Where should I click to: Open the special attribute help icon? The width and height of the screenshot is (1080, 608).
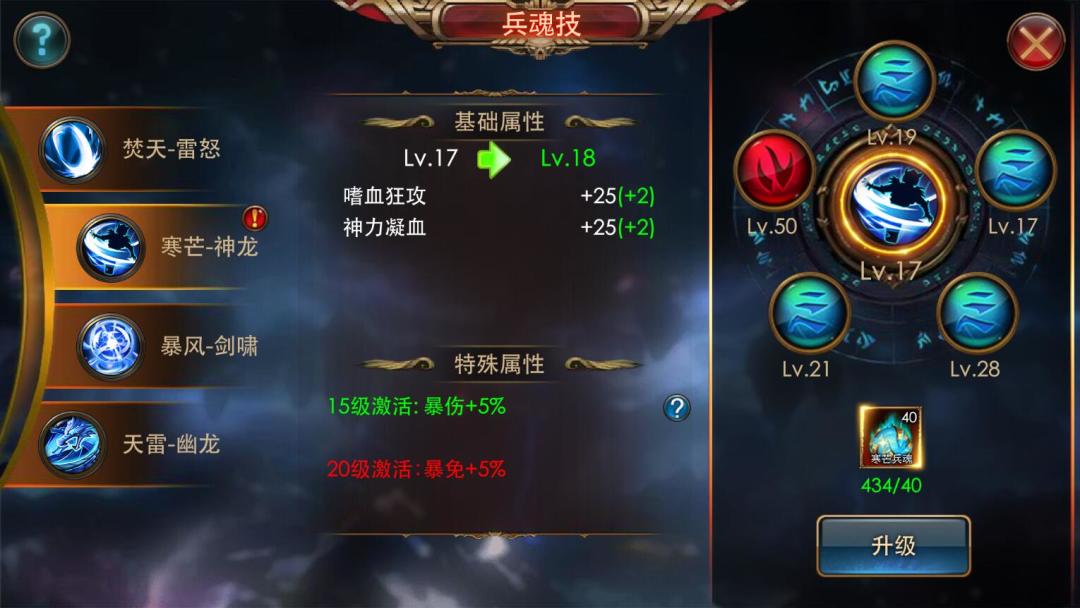click(677, 408)
